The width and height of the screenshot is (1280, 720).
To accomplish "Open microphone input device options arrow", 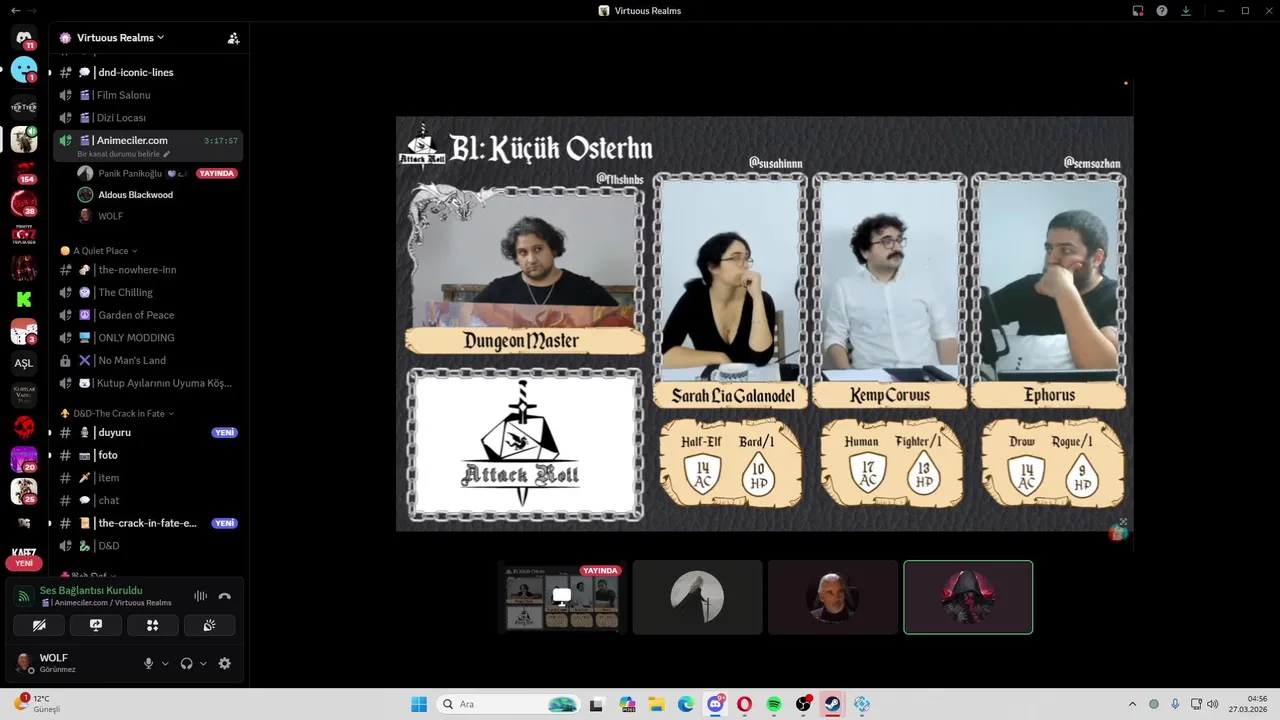I will 165,663.
